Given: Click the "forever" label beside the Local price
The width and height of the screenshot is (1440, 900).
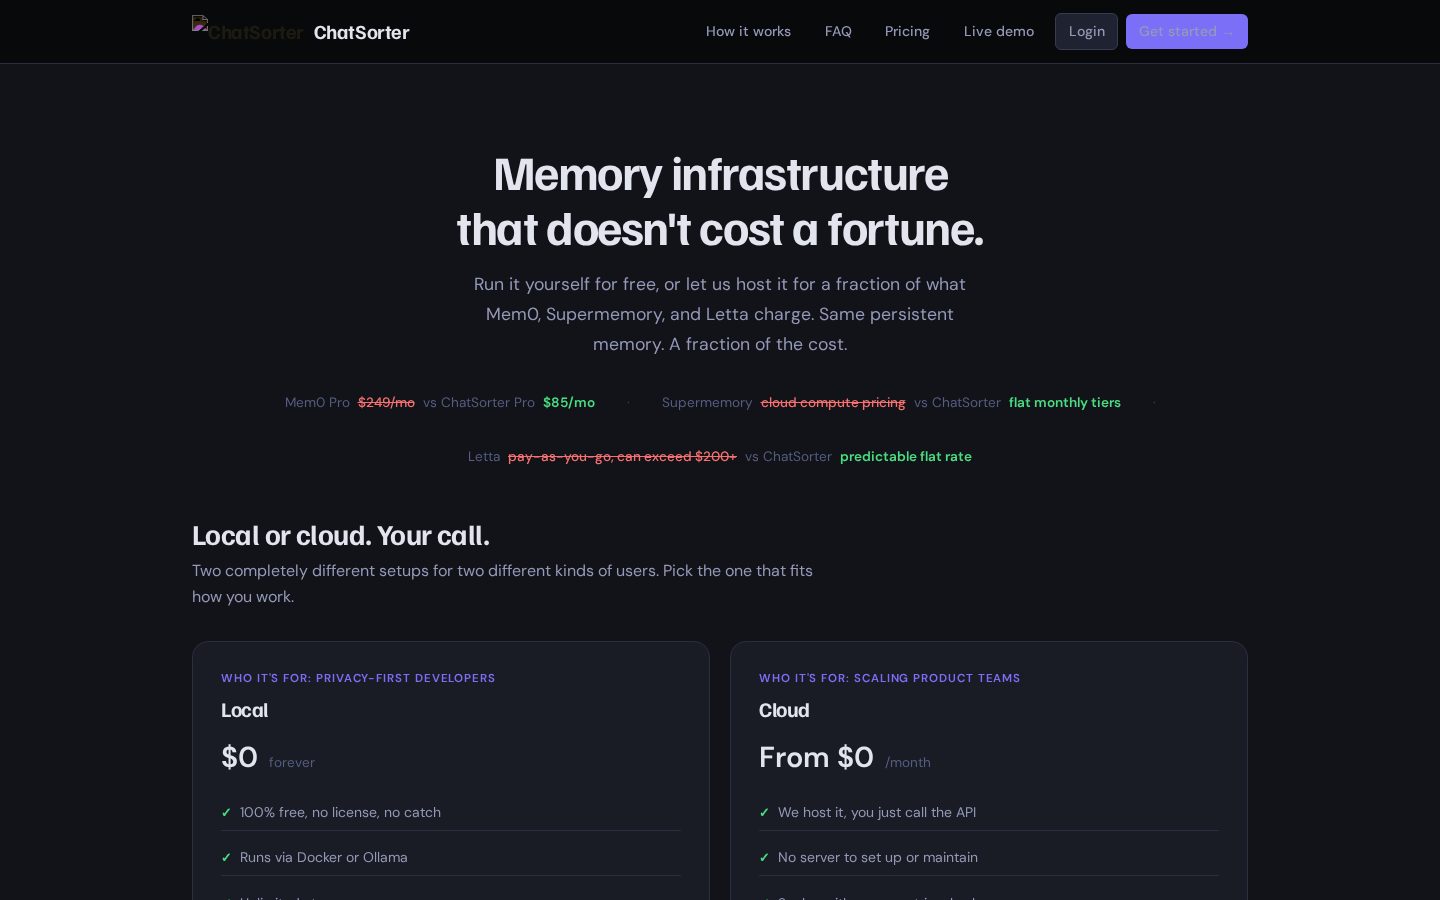Looking at the screenshot, I should 291,762.
